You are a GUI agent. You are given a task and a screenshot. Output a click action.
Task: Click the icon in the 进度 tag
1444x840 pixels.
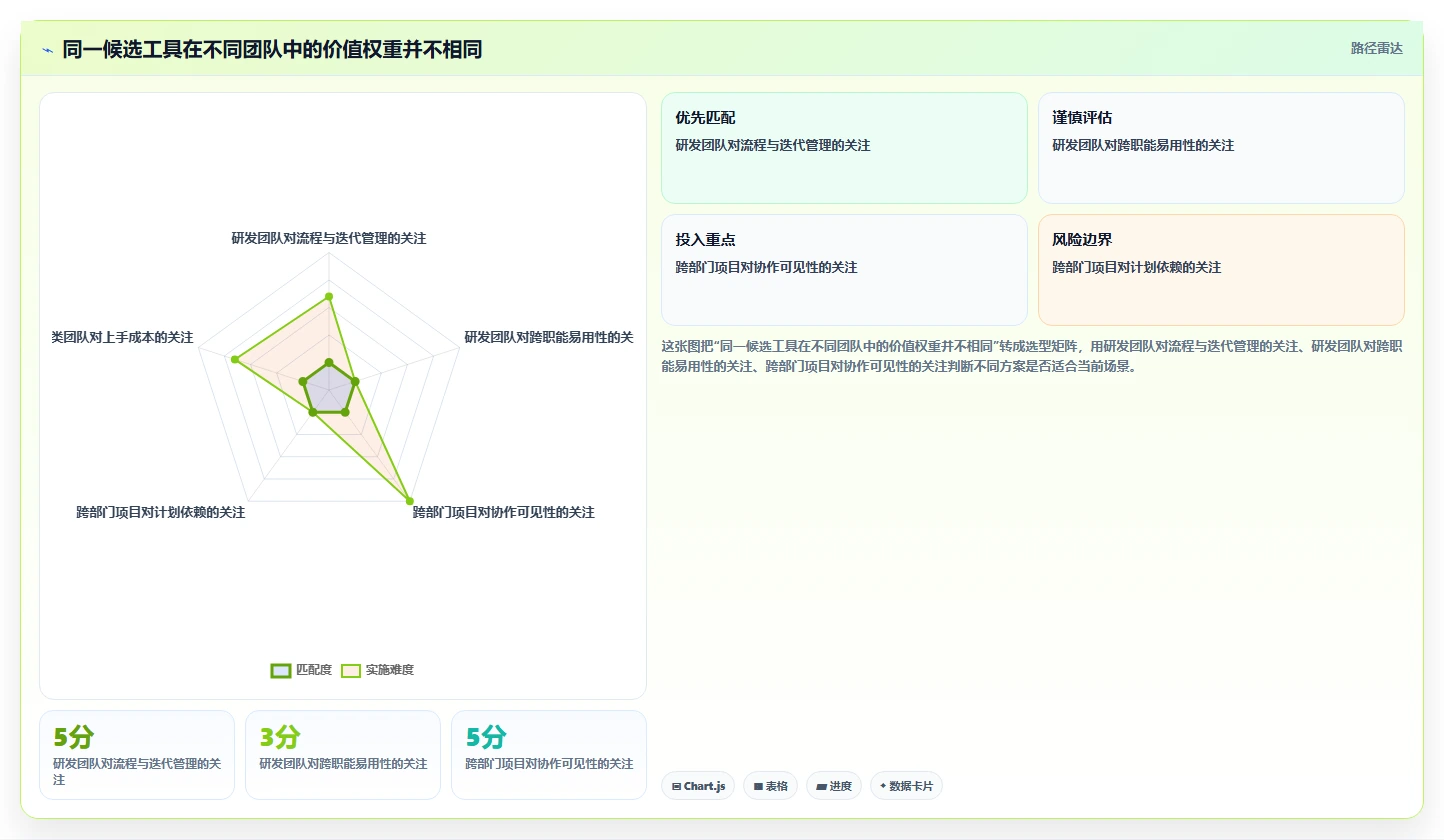(821, 786)
